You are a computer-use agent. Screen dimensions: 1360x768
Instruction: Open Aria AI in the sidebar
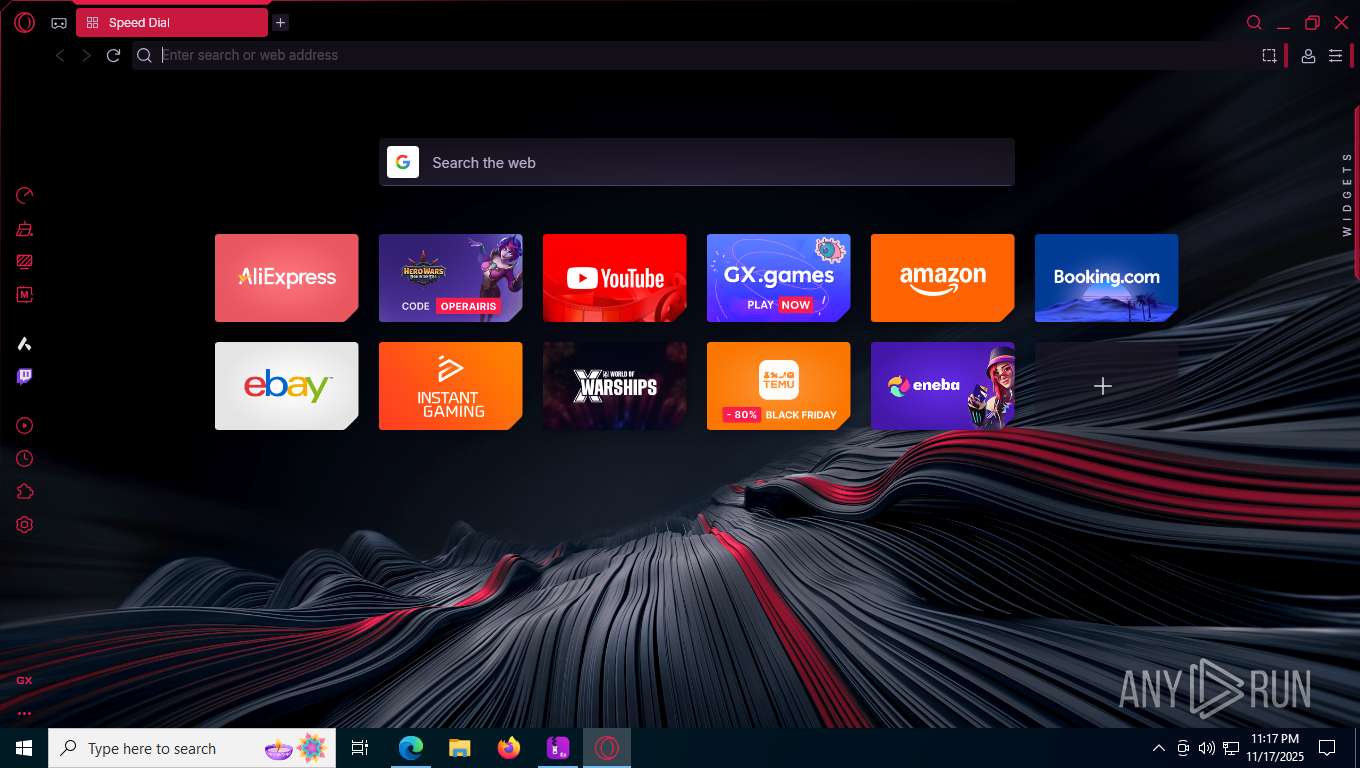[x=25, y=344]
